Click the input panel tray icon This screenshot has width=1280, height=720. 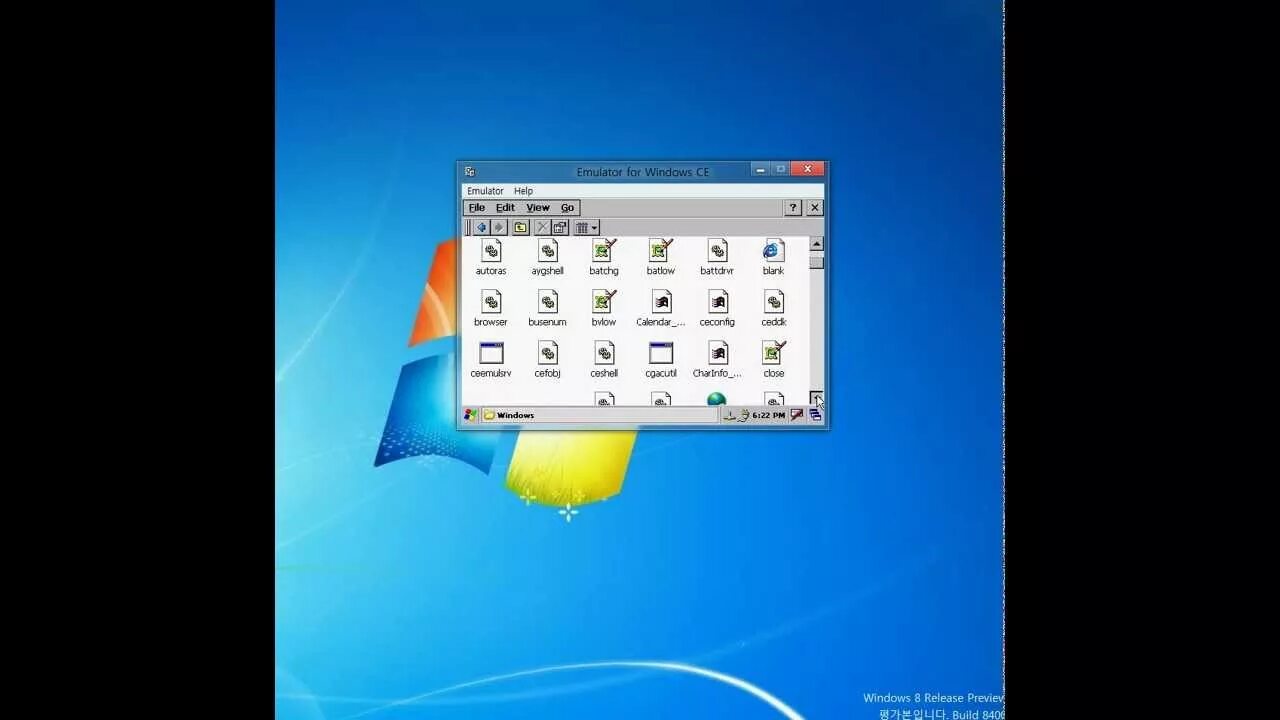click(x=797, y=415)
